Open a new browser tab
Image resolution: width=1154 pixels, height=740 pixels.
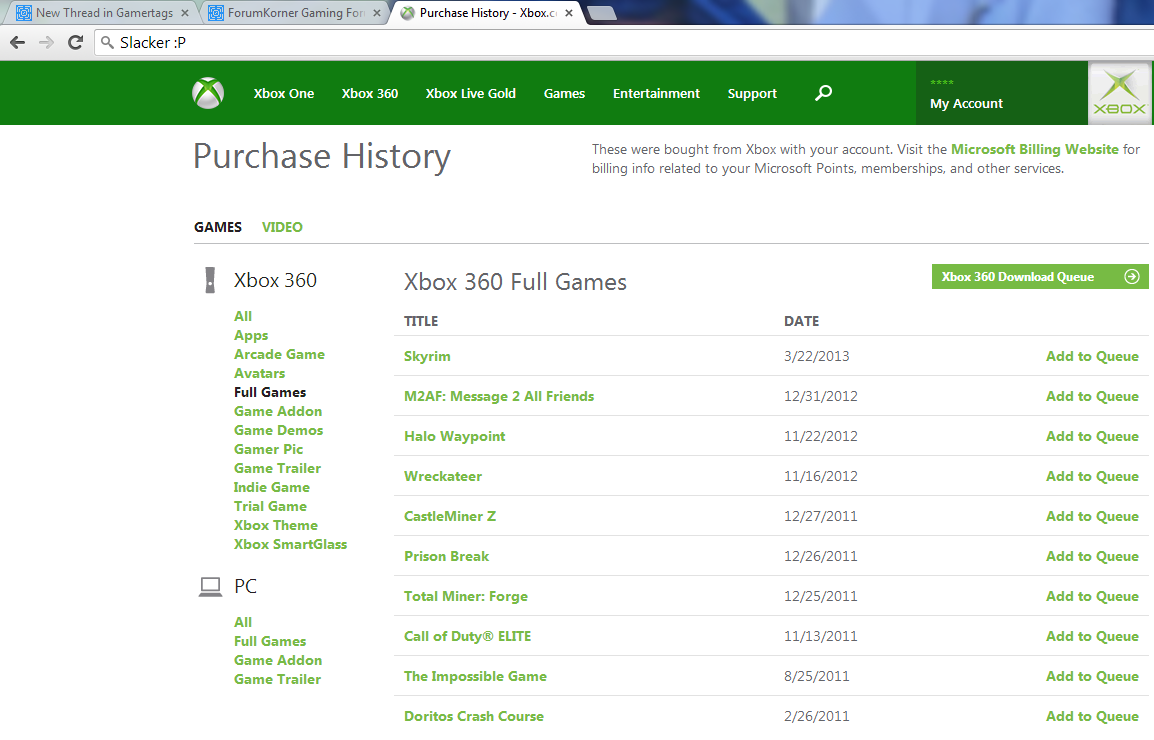pyautogui.click(x=602, y=13)
